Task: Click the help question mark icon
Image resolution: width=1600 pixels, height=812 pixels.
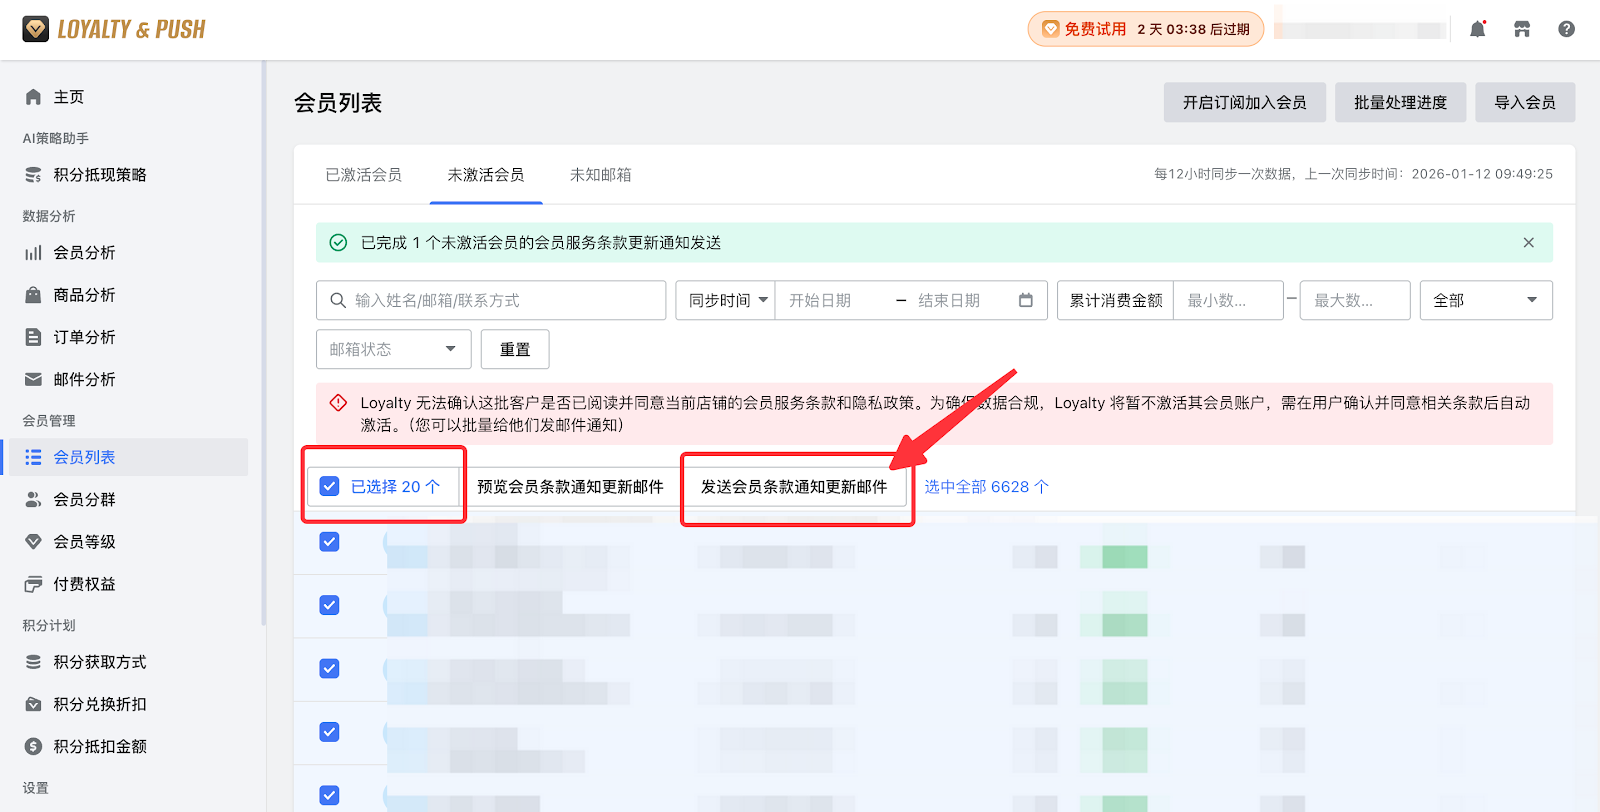Action: (1566, 29)
